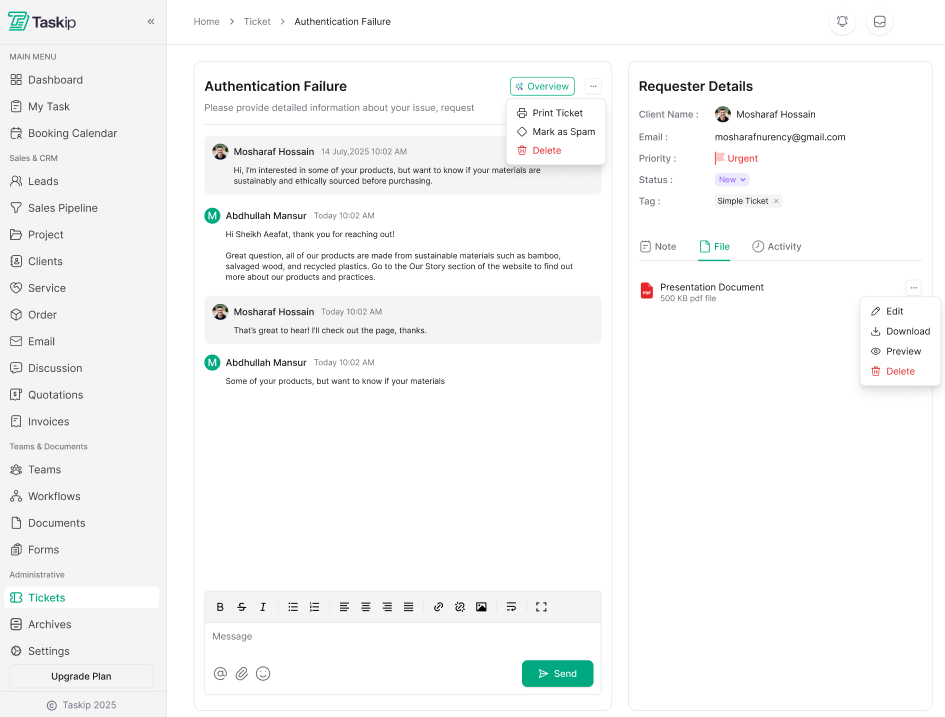Screen dimensions: 945x717
Task: Click the Upgrade Plan button
Action: 81,676
